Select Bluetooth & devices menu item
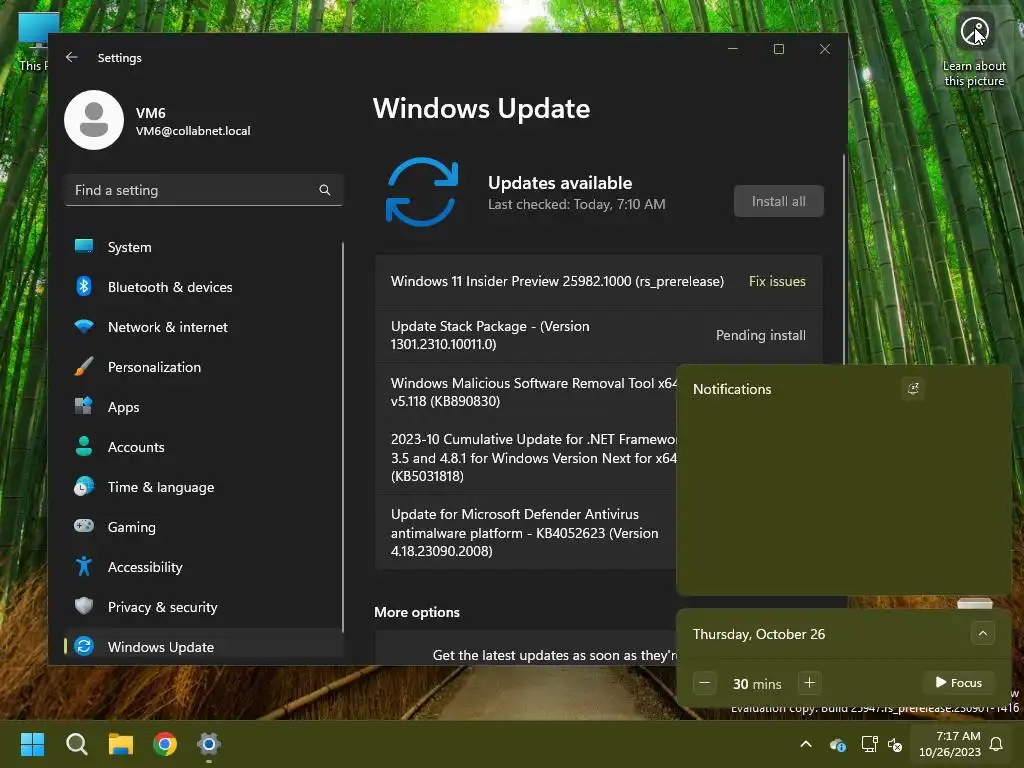 coord(204,287)
